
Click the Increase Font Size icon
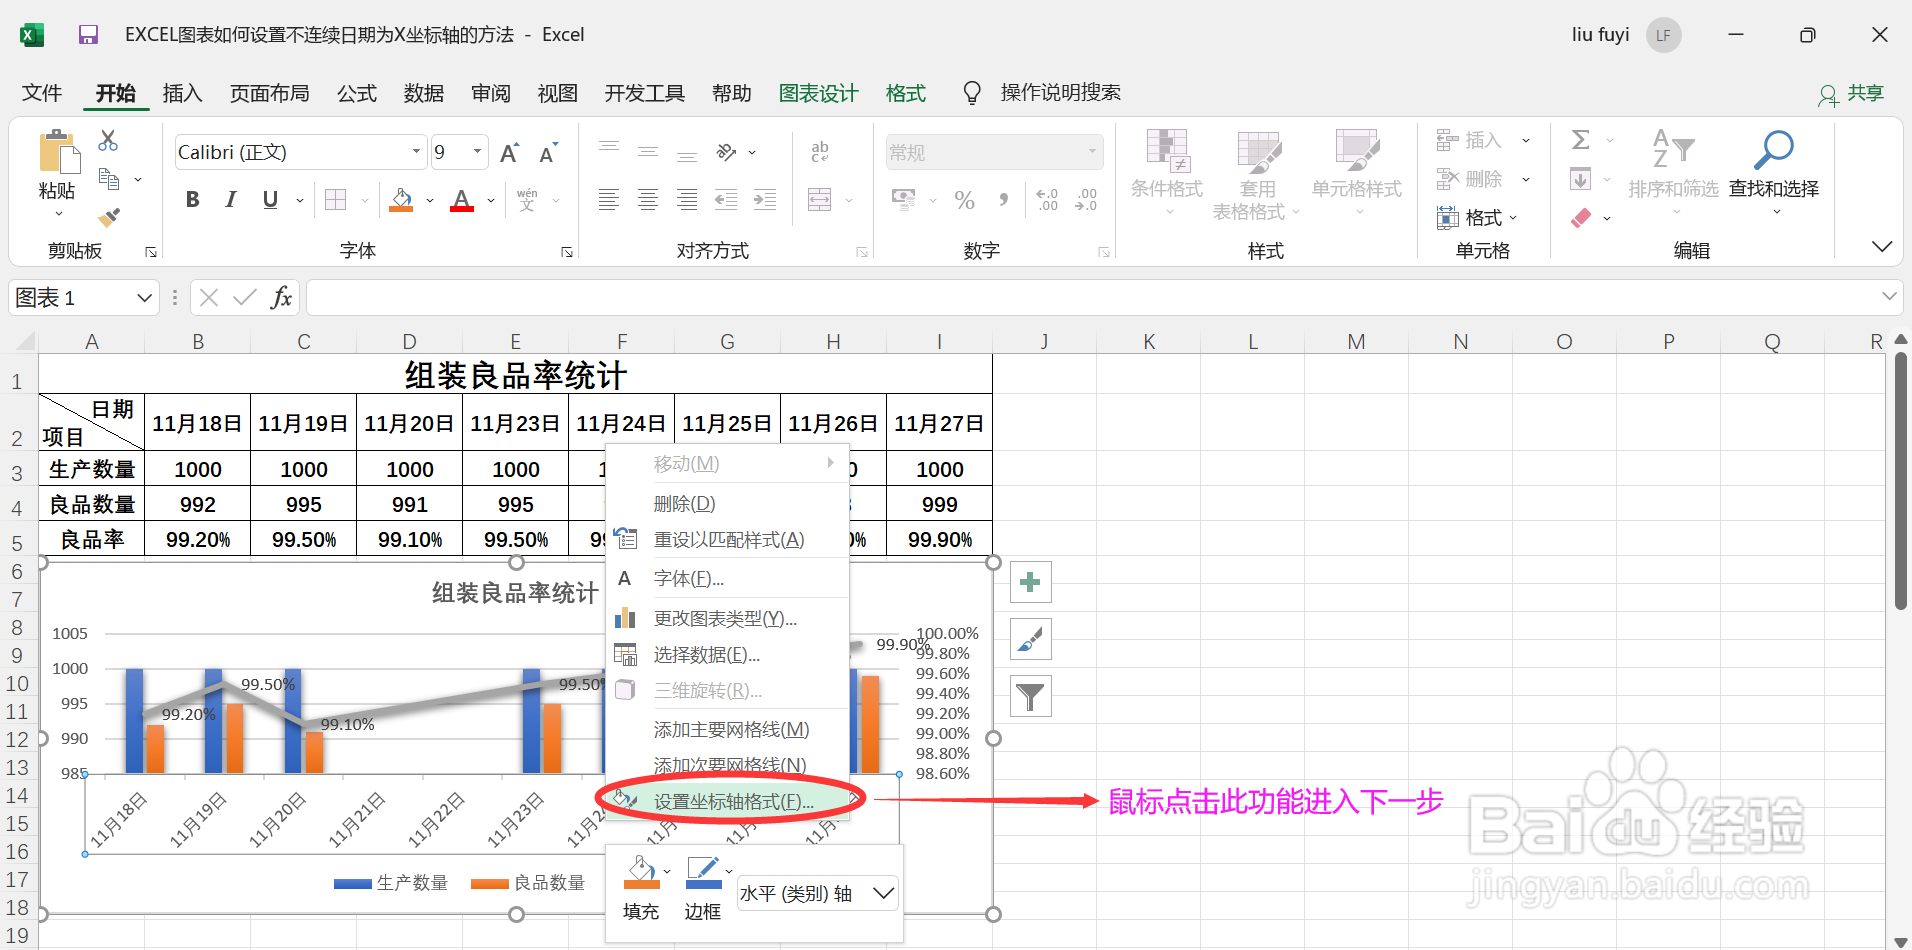pos(509,153)
